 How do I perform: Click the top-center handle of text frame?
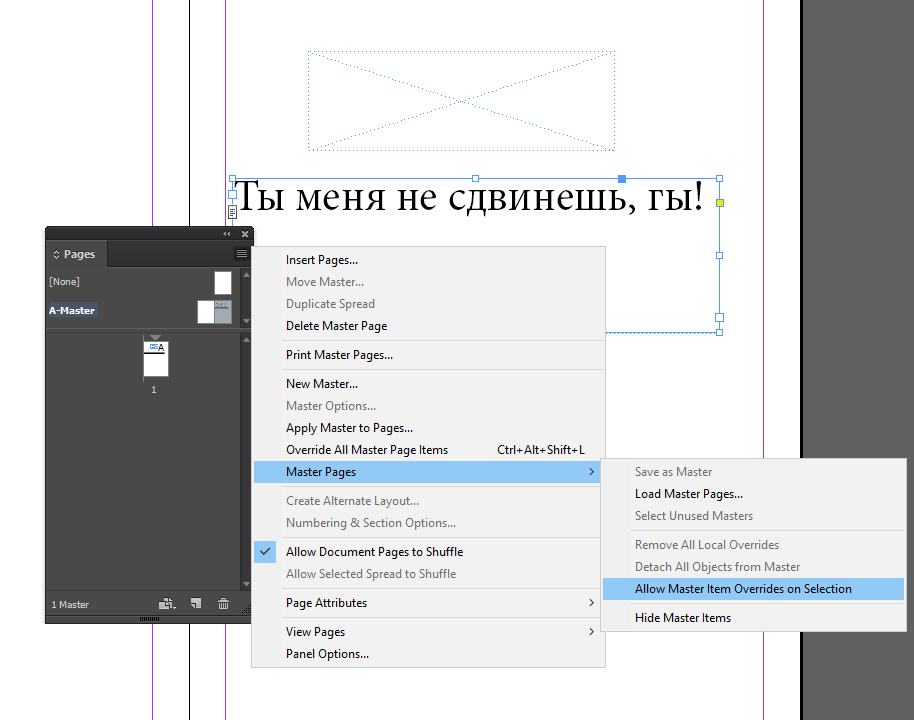pos(476,178)
